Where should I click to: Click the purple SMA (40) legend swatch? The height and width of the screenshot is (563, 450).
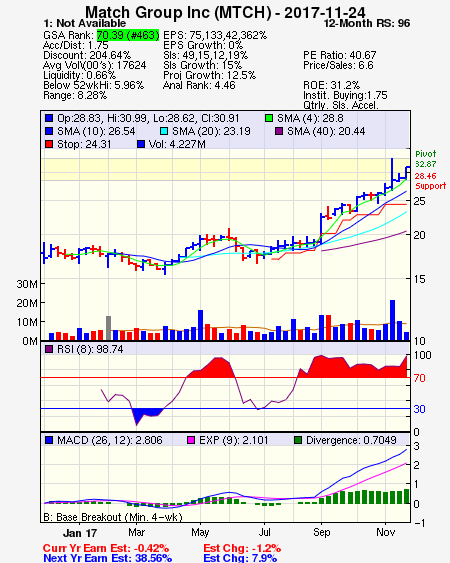[279, 131]
